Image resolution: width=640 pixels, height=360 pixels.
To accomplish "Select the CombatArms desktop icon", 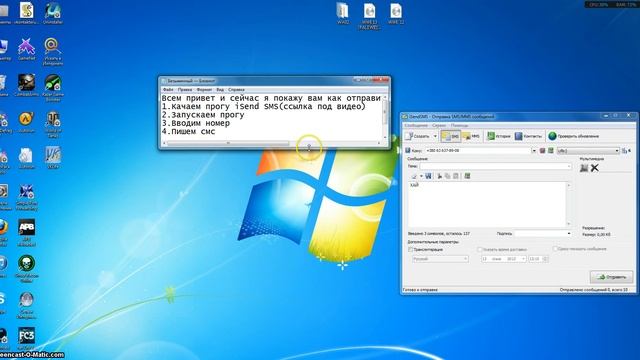I will (x=27, y=85).
